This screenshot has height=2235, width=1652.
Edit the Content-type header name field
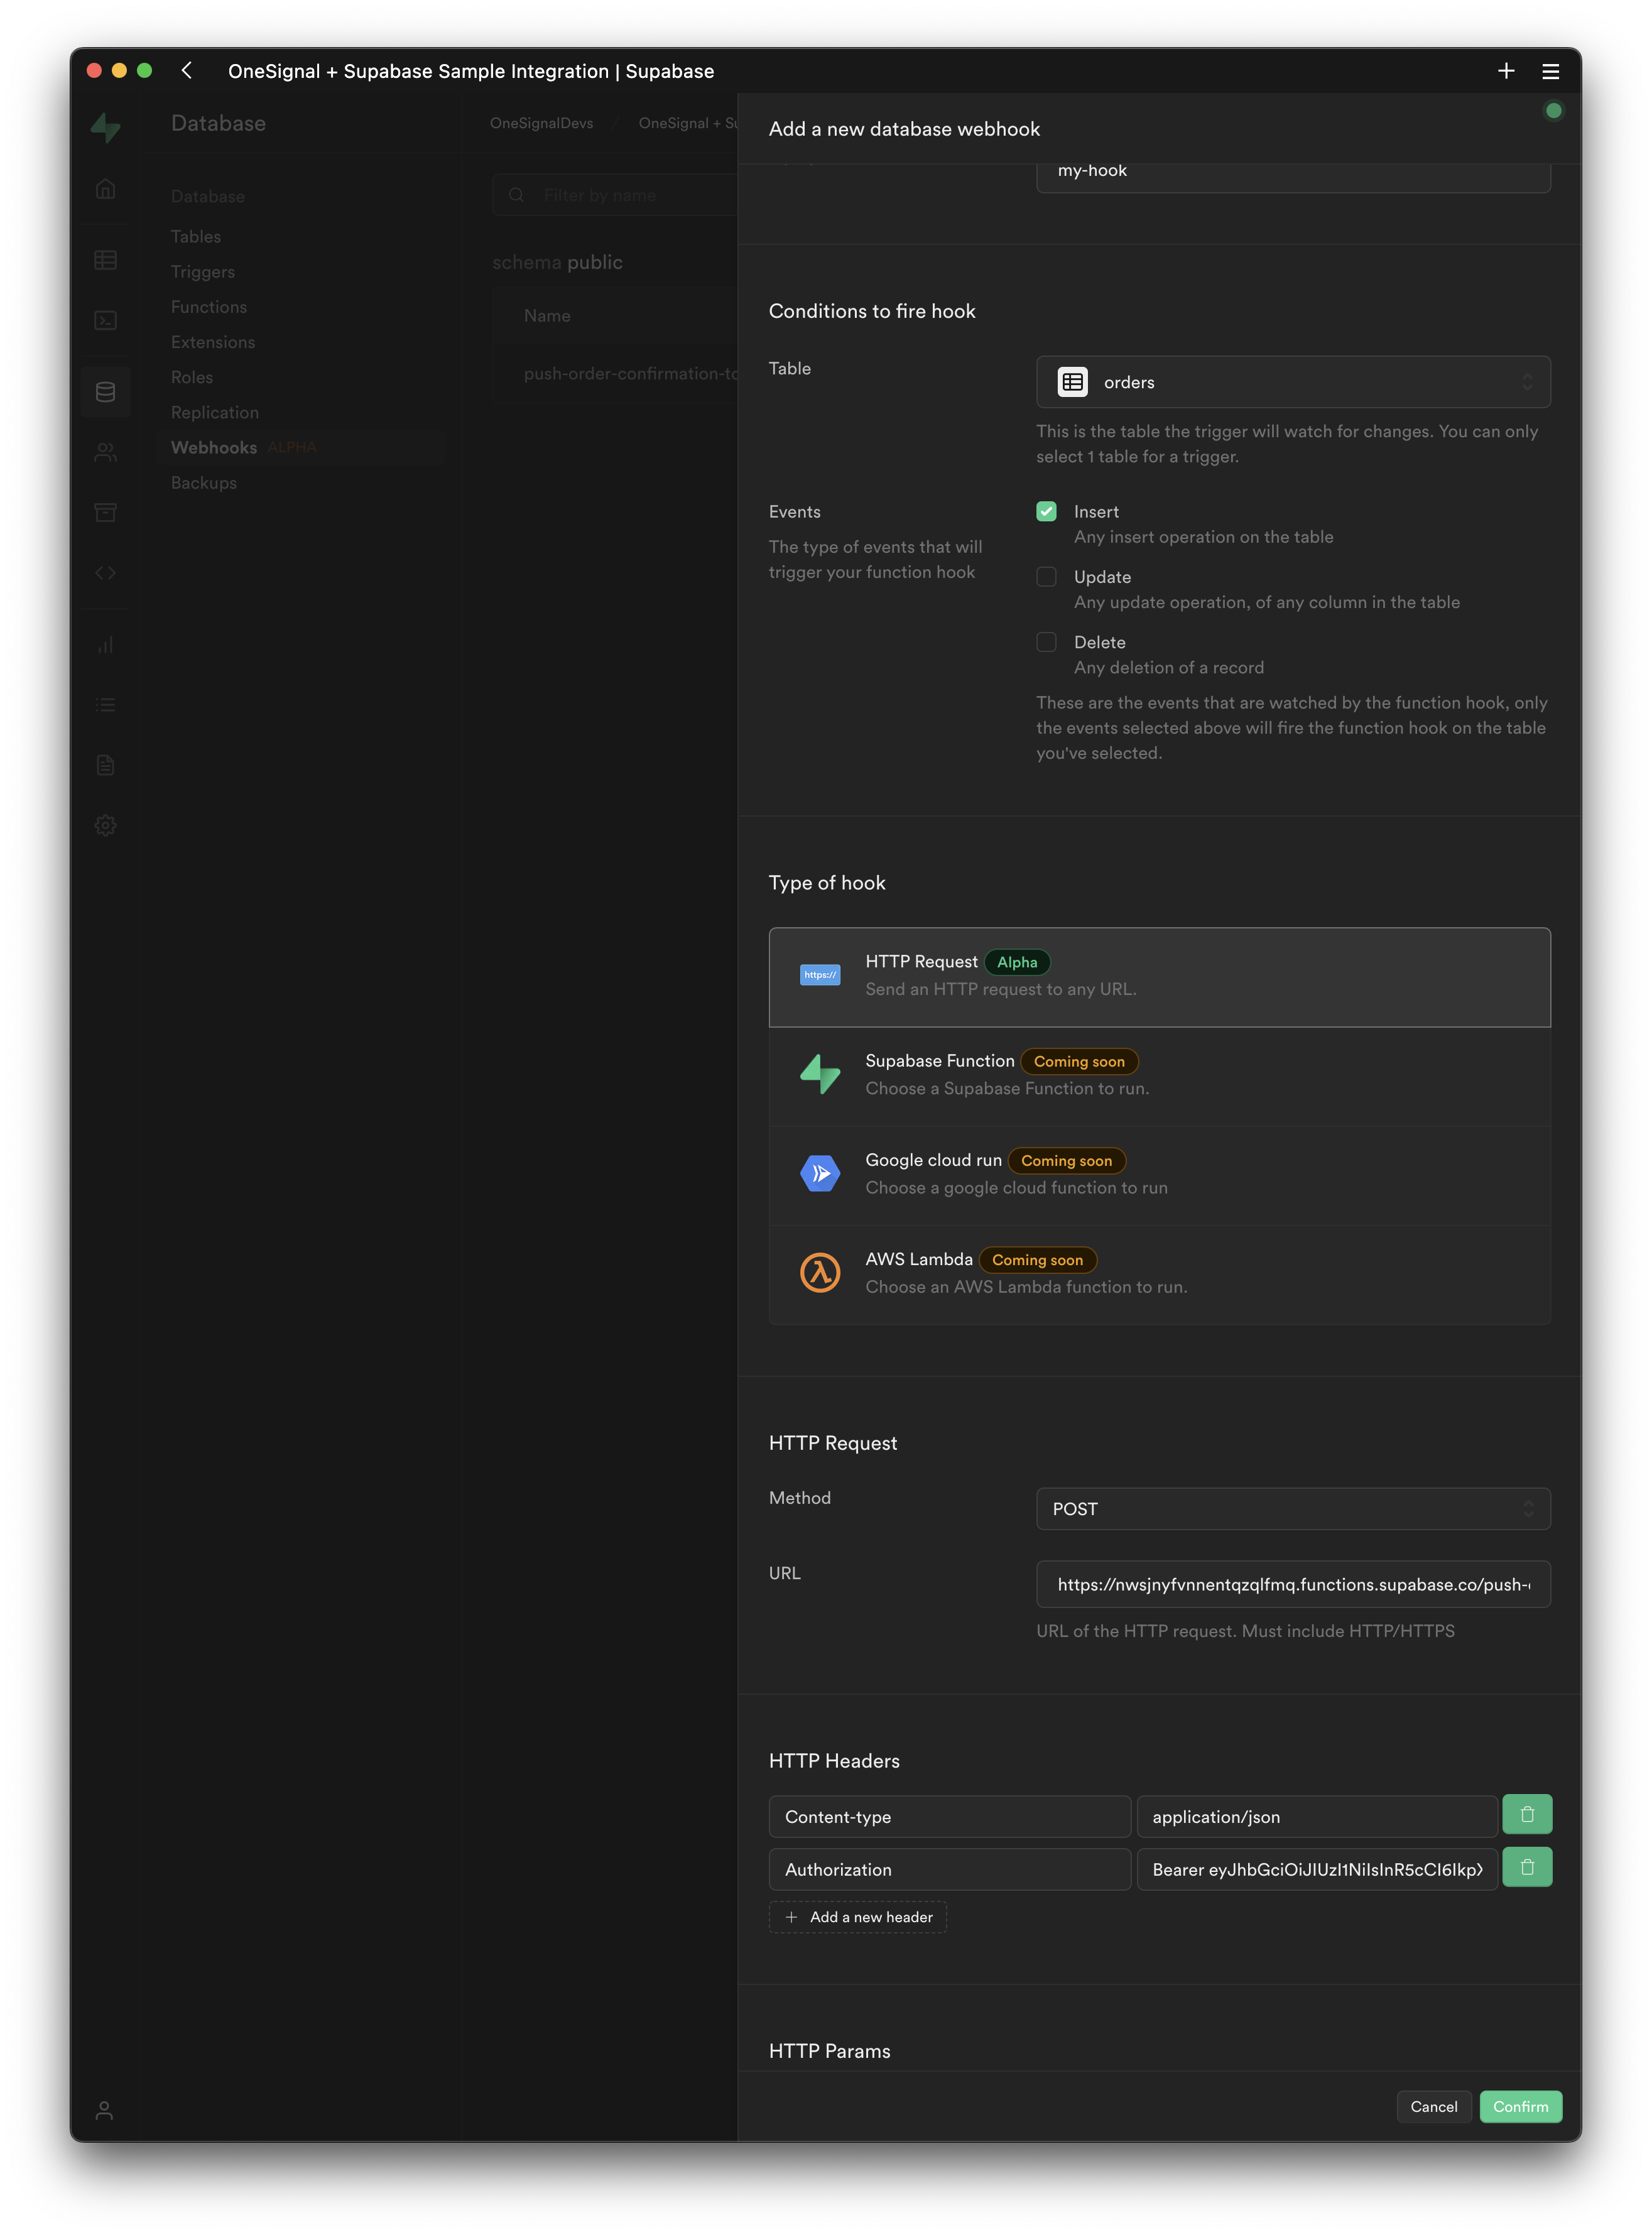coord(949,1817)
